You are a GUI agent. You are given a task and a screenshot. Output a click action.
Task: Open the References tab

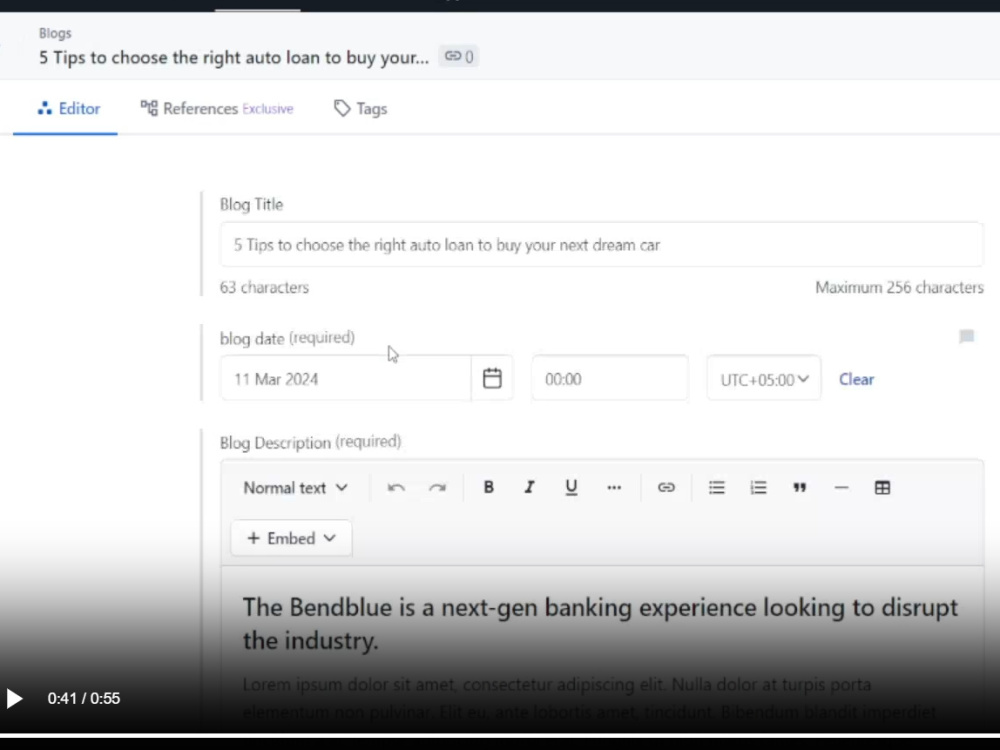[x=217, y=108]
